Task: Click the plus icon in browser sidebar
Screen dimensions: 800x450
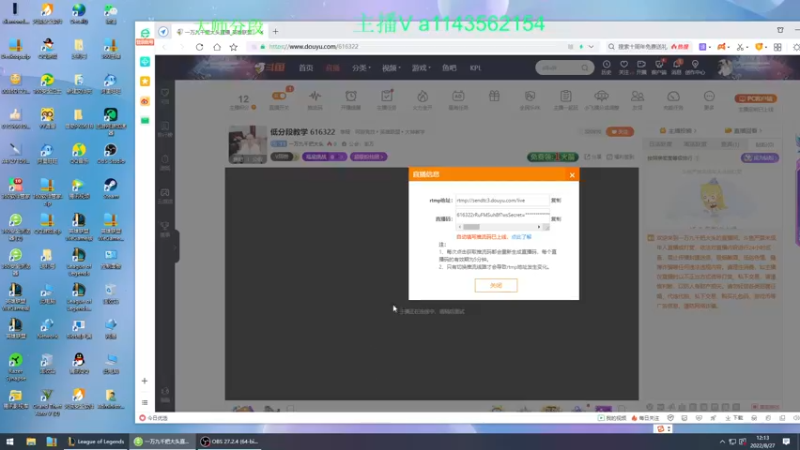Action: click(x=144, y=381)
